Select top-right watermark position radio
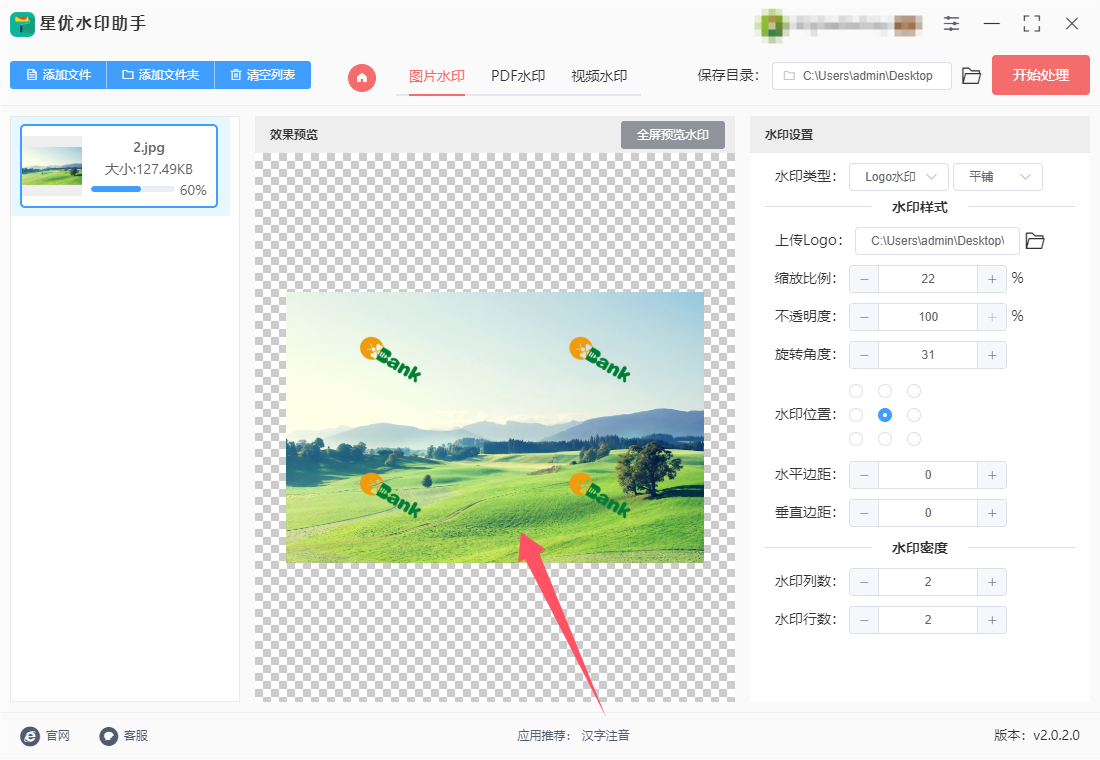 click(x=913, y=391)
